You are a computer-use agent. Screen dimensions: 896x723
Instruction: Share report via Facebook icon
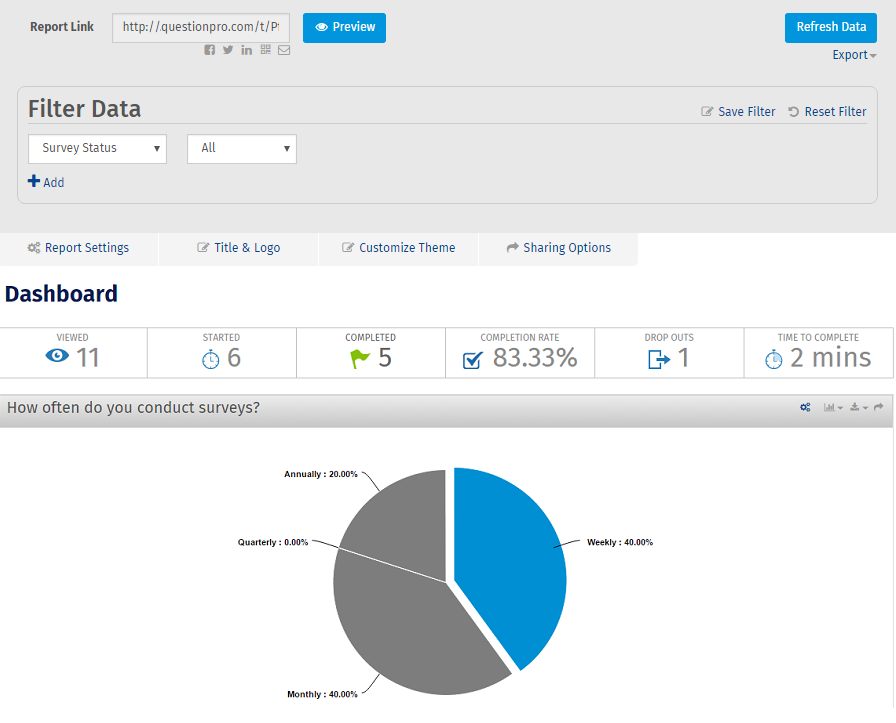[x=210, y=51]
